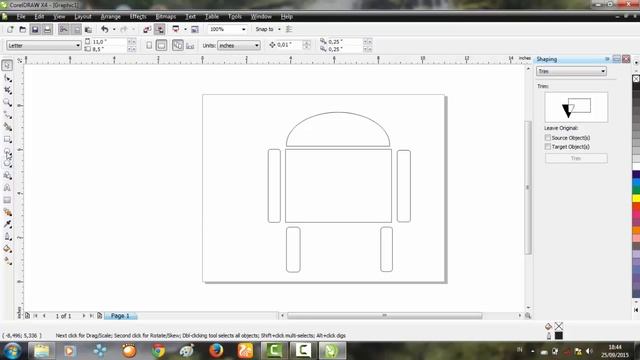The image size is (640, 360).
Task: Open the Units inches dropdown
Action: point(239,45)
